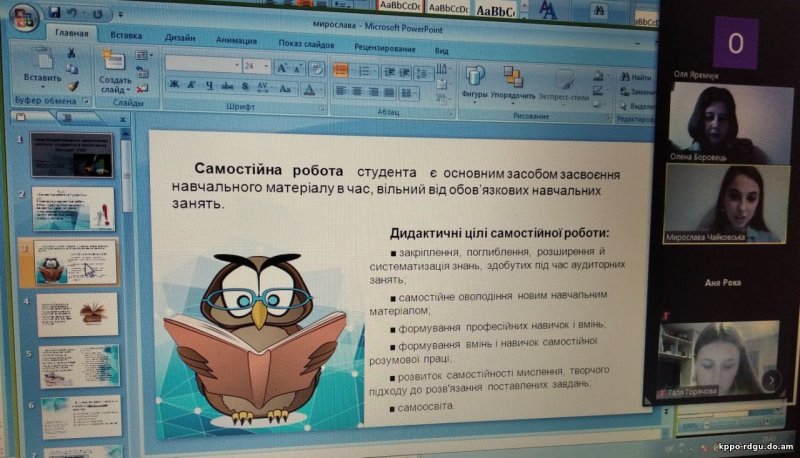Click the Выделить select button
Image resolution: width=800 pixels, height=458 pixels.
pos(637,106)
